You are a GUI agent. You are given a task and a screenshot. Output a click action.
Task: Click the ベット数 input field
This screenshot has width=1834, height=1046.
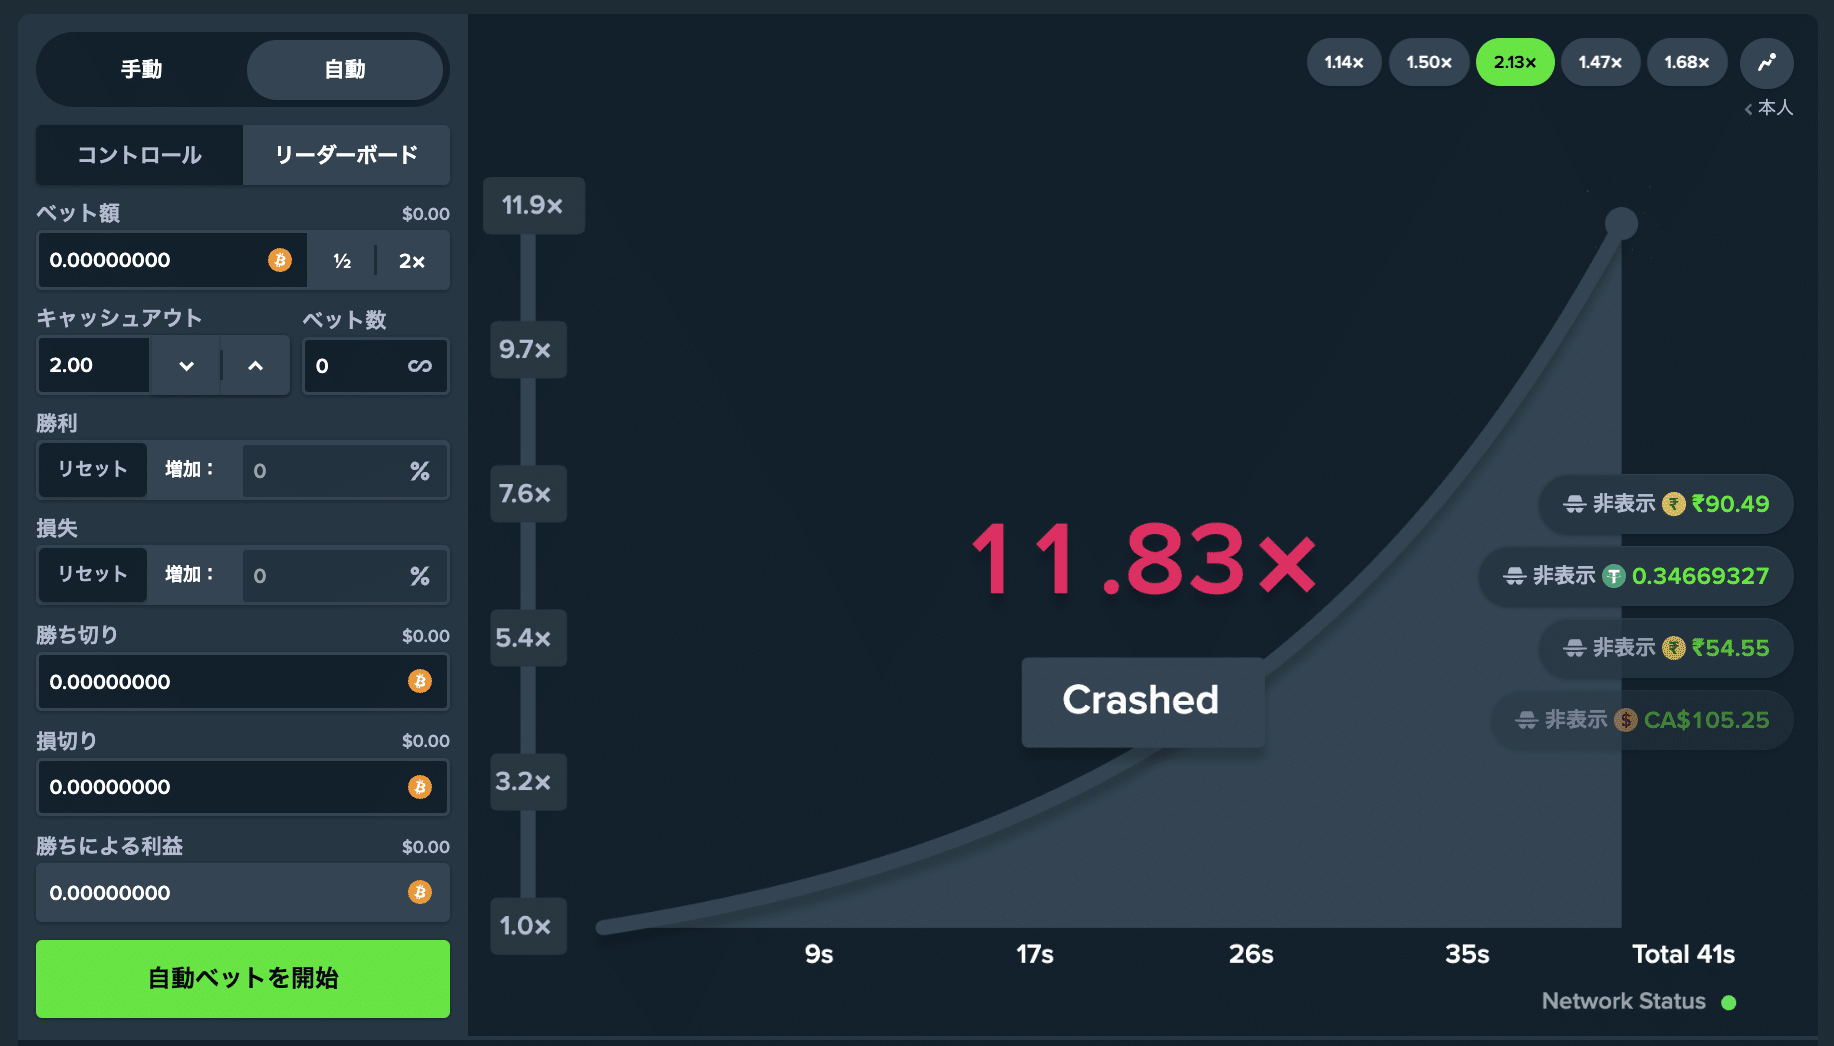376,366
